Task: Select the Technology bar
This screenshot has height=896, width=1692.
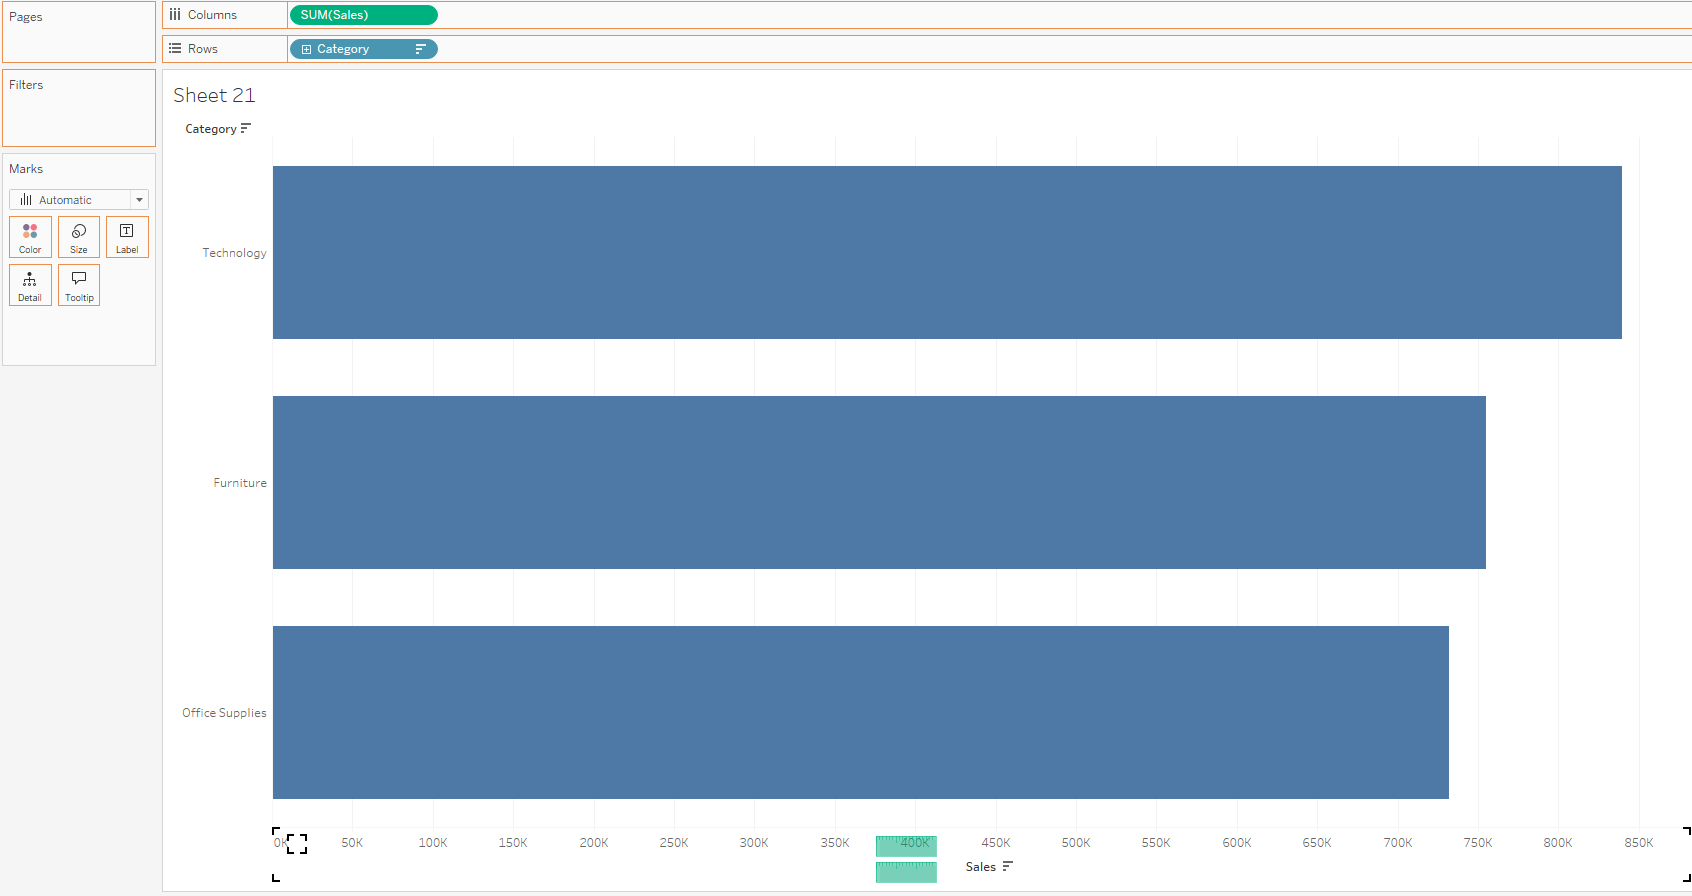Action: point(947,252)
